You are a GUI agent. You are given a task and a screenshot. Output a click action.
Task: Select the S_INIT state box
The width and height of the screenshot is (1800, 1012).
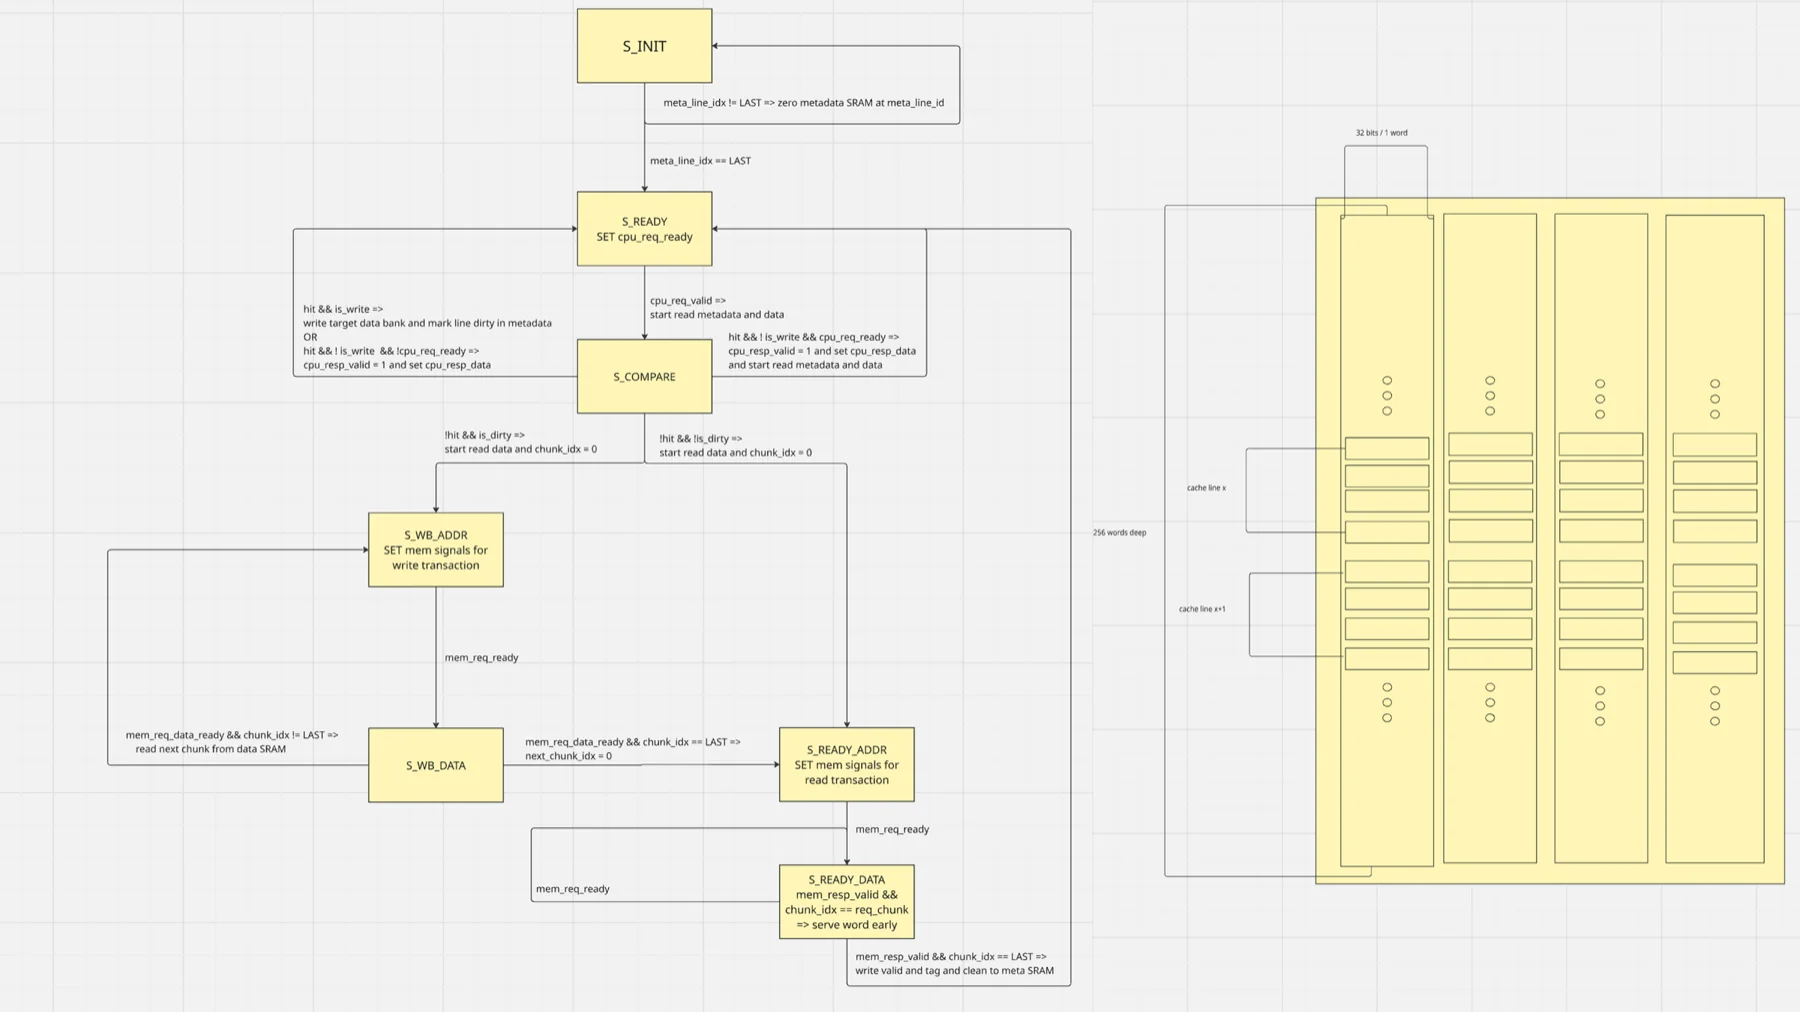tap(644, 46)
